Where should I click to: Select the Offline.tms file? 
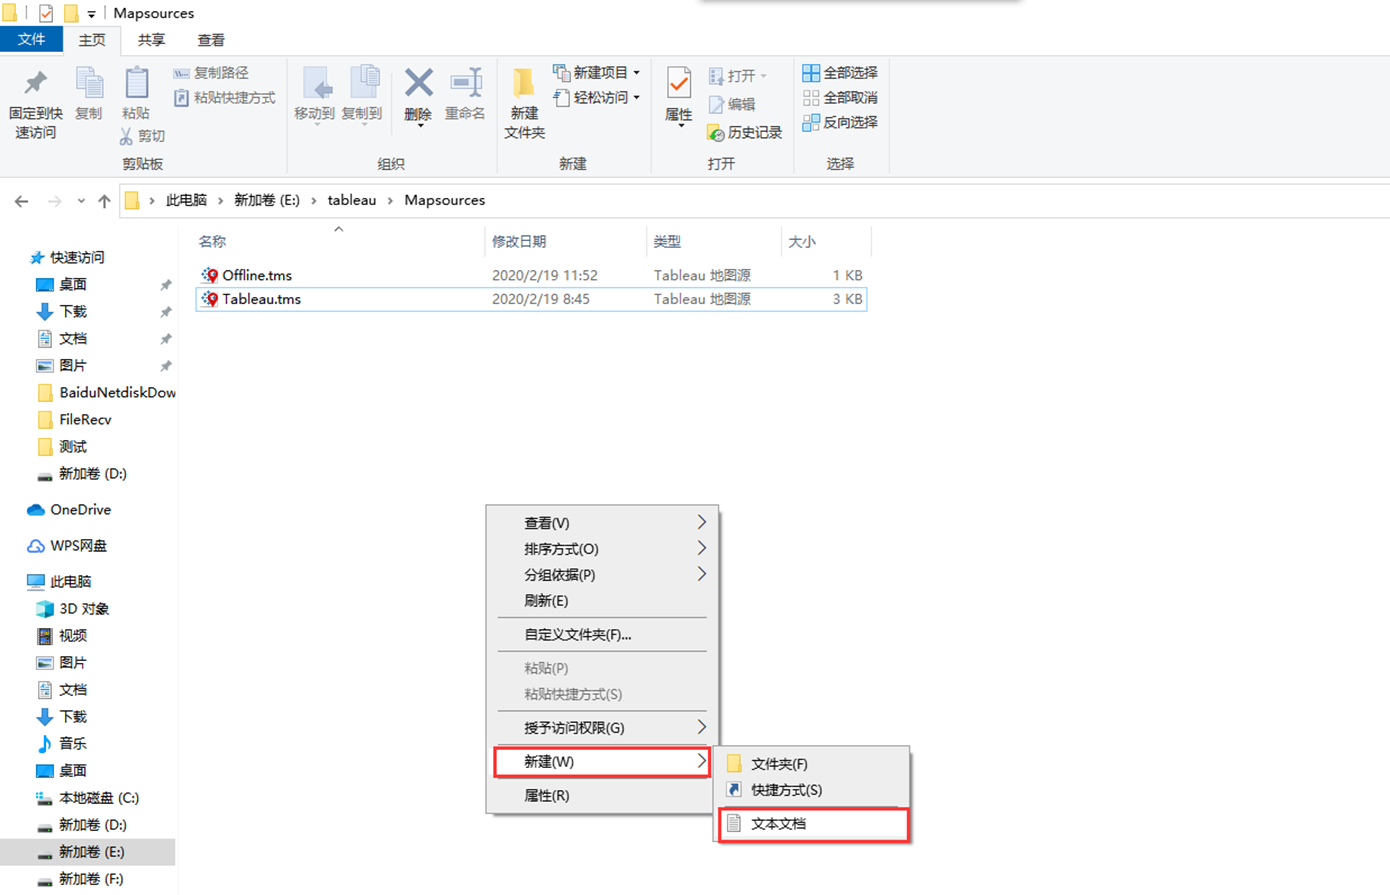tap(257, 275)
